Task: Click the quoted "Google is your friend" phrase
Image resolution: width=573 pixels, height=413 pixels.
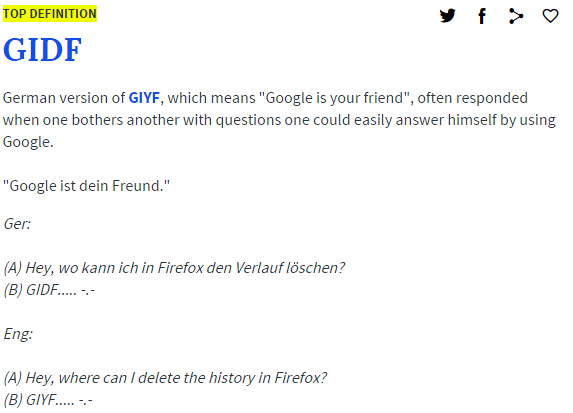Action: click(x=334, y=98)
